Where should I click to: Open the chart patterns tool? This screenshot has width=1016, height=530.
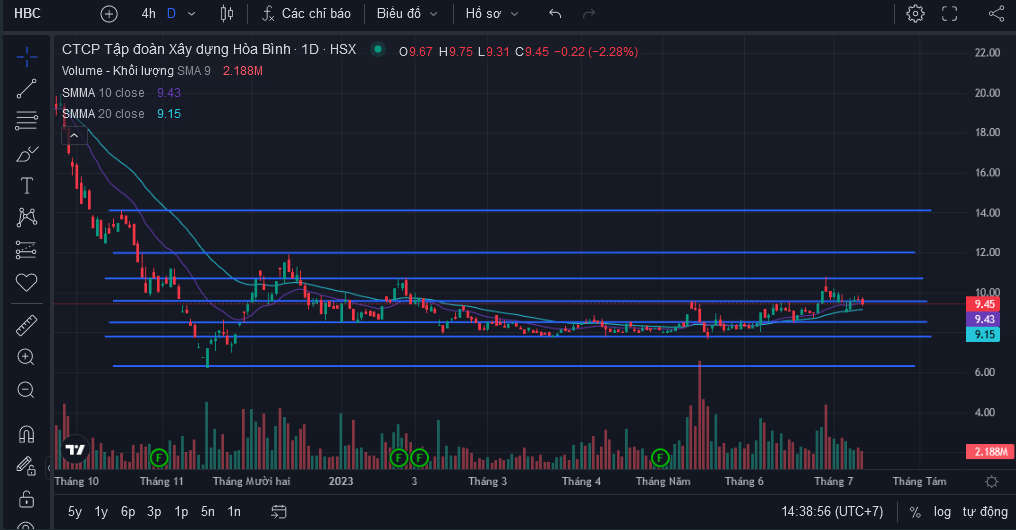coord(27,217)
